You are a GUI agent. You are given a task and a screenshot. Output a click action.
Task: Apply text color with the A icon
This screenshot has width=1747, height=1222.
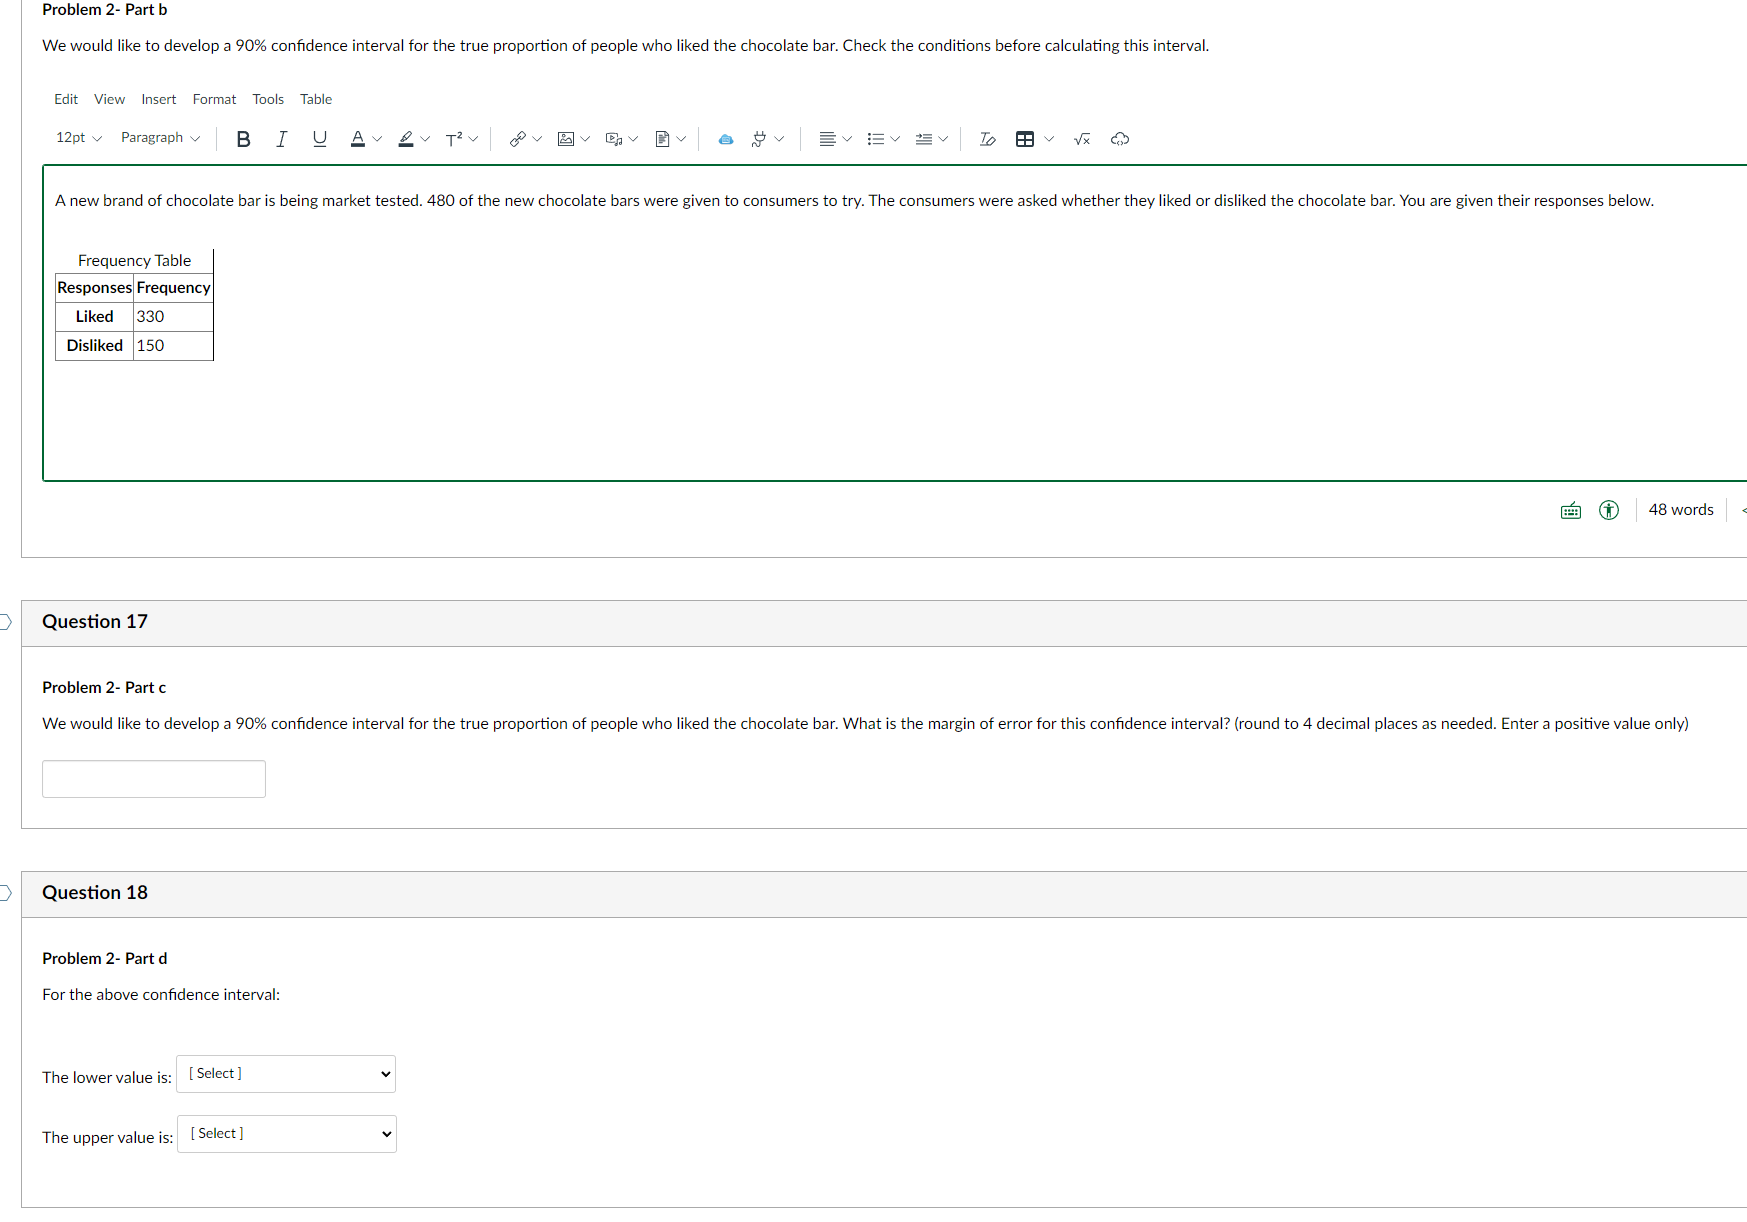[x=357, y=139]
